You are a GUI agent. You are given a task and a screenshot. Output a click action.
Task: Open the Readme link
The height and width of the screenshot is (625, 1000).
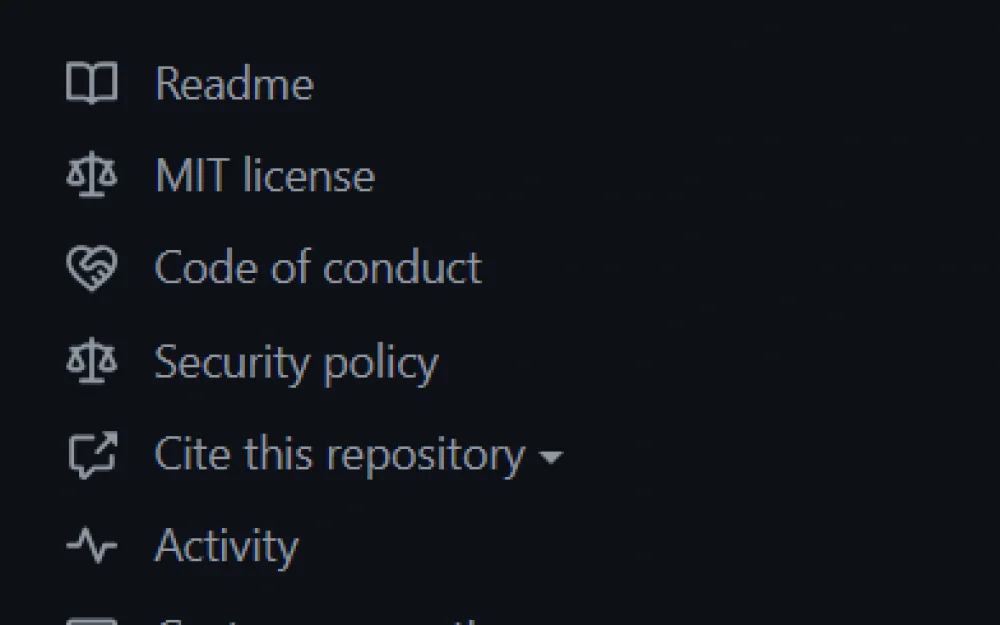coord(234,84)
